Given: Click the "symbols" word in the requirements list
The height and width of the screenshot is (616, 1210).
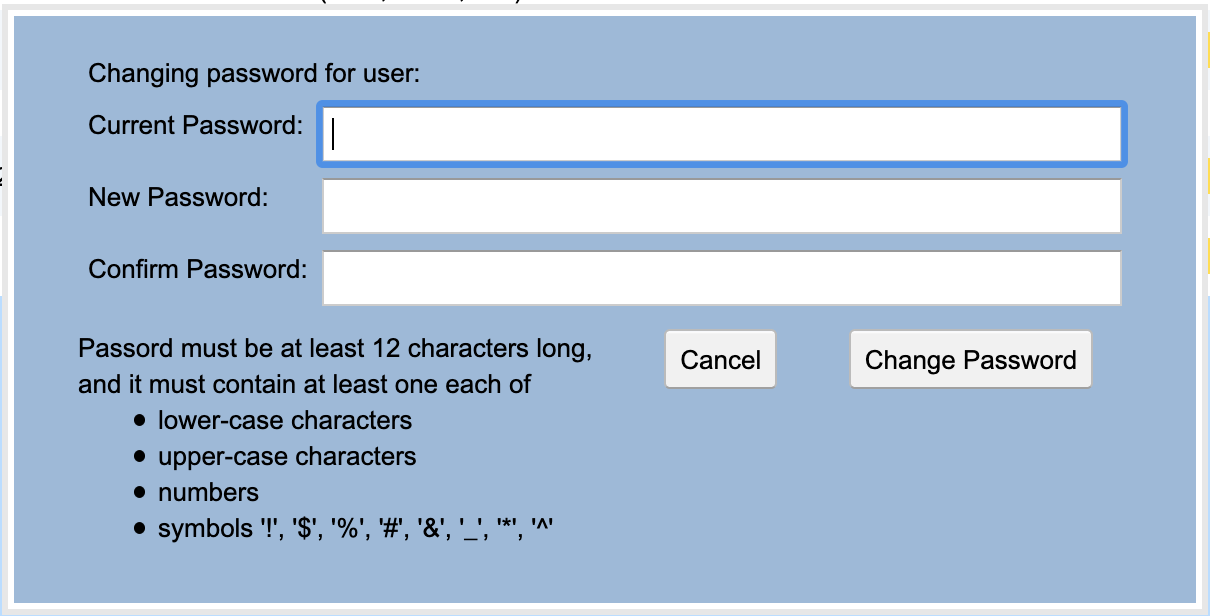Looking at the screenshot, I should coord(200,529).
